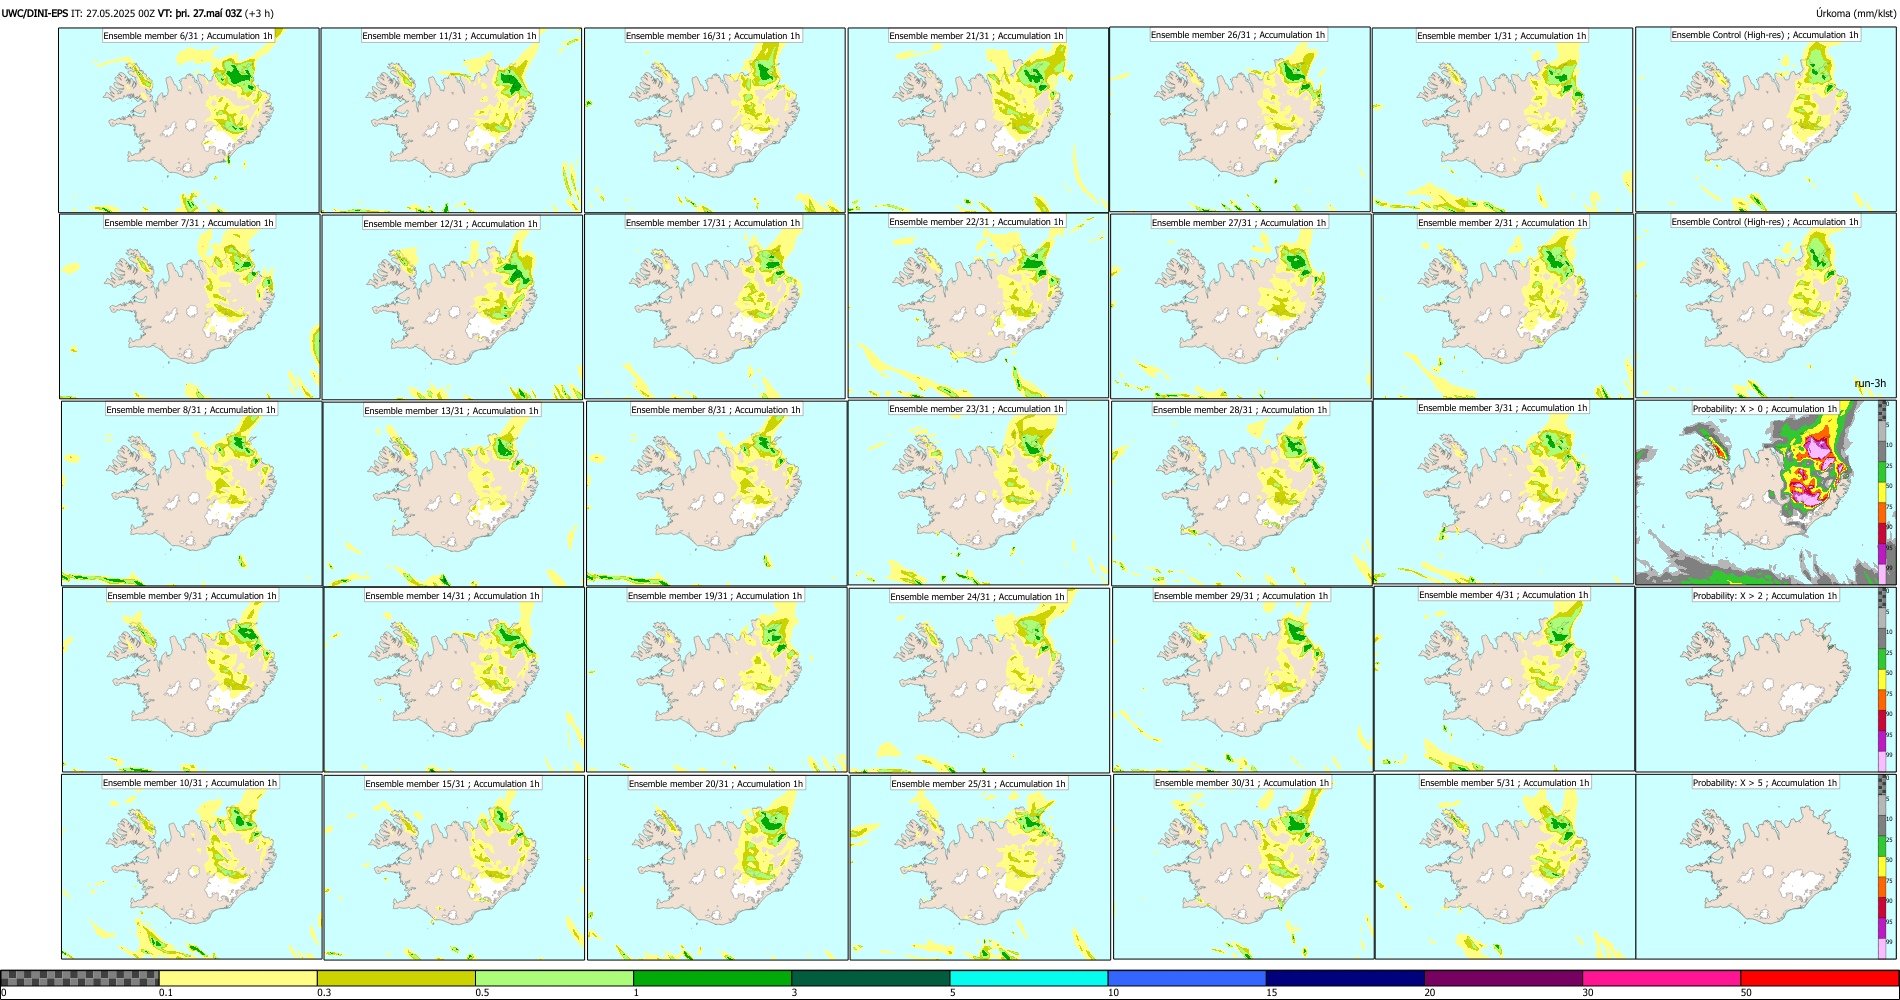Click the light green 0.5–1 legend swatch
The height and width of the screenshot is (1000, 1900).
(554, 978)
